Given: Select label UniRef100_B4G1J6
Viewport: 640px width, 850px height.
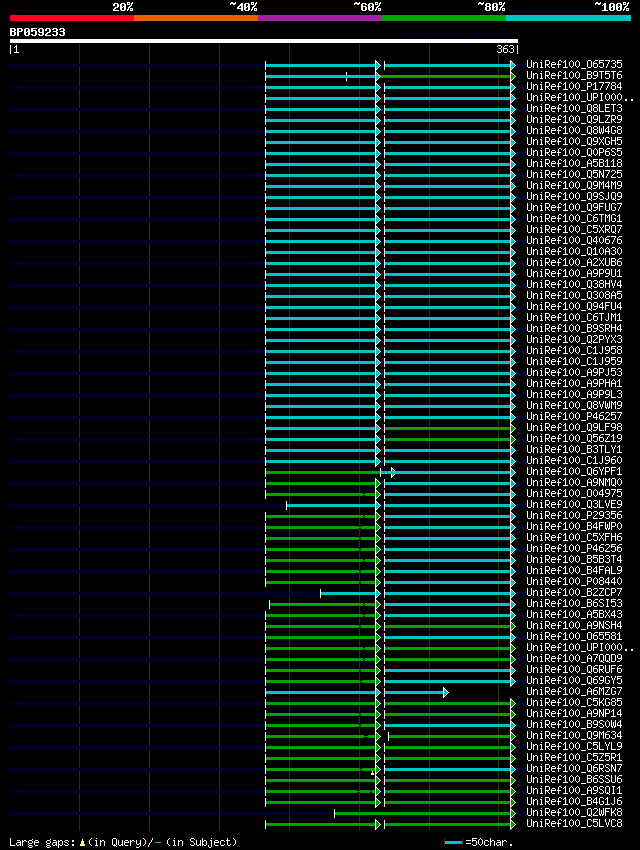Looking at the screenshot, I should point(574,802).
